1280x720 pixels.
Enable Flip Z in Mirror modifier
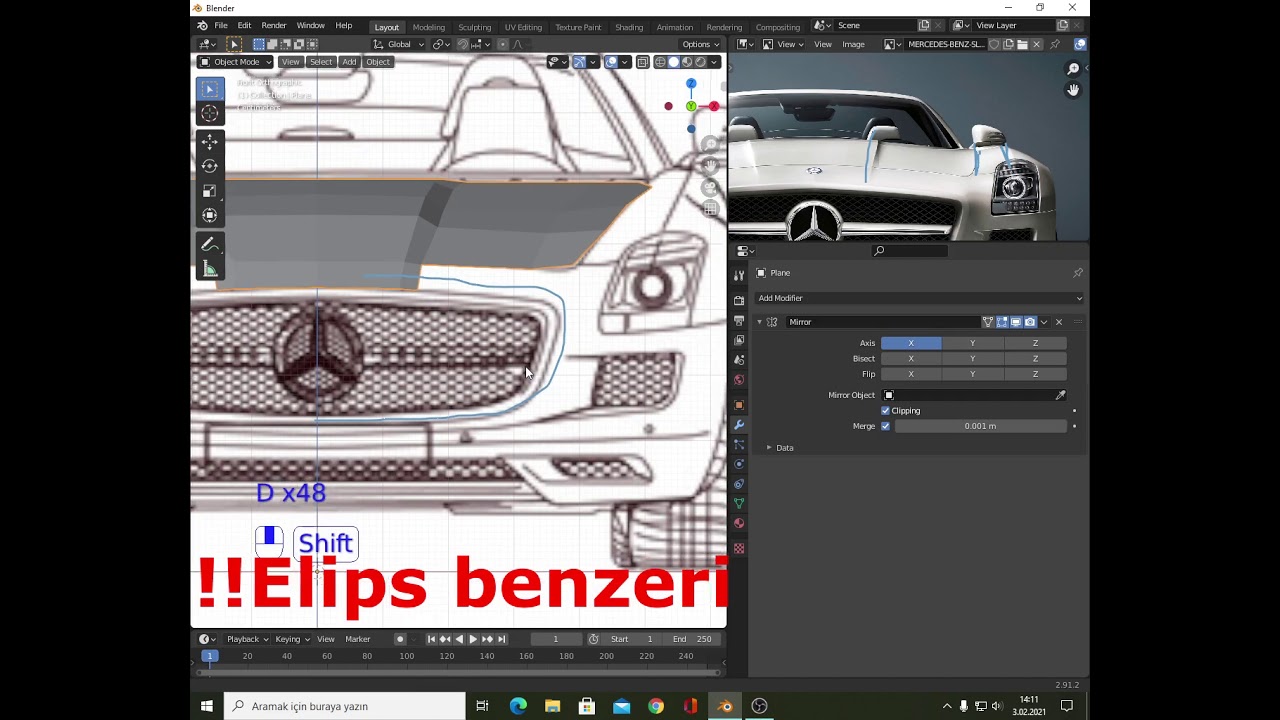[x=1035, y=374]
